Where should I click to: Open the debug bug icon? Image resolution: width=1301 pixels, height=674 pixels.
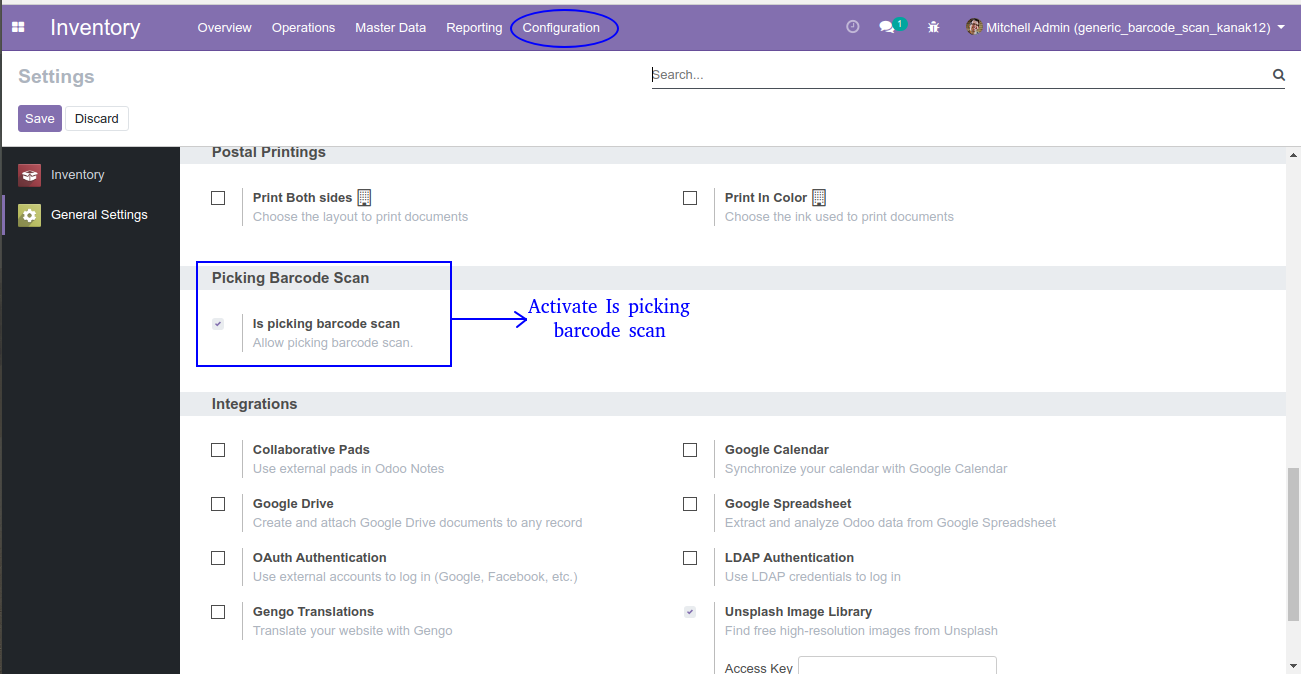coord(933,27)
